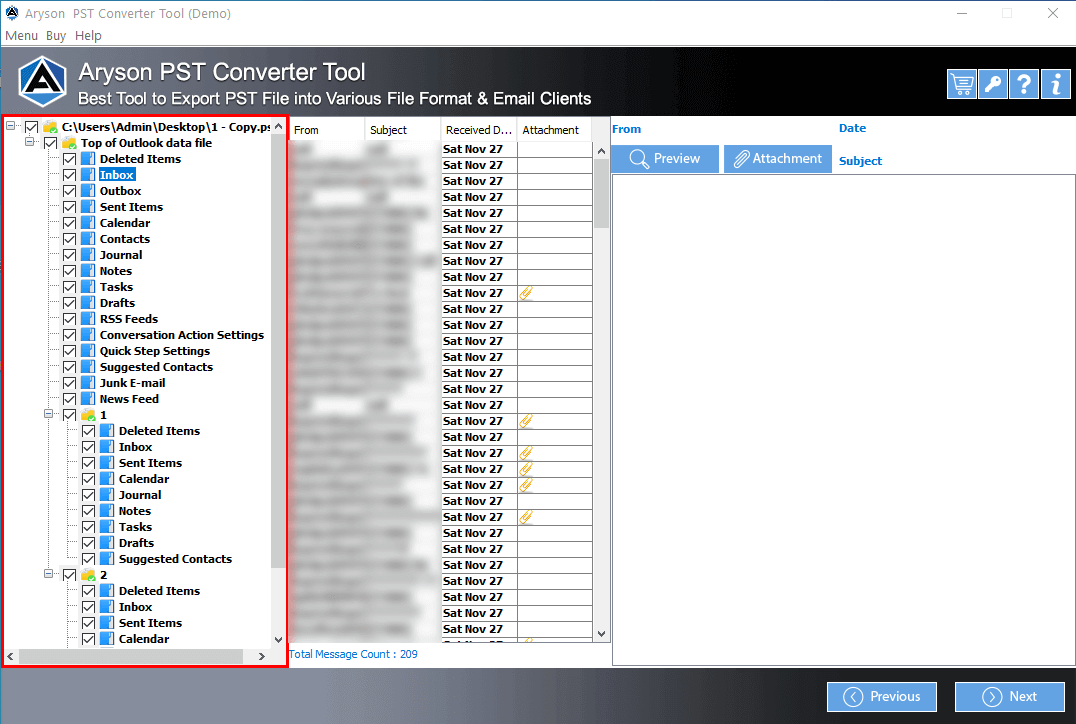Select Conversation Action Settings folder
The image size is (1076, 724).
[182, 335]
